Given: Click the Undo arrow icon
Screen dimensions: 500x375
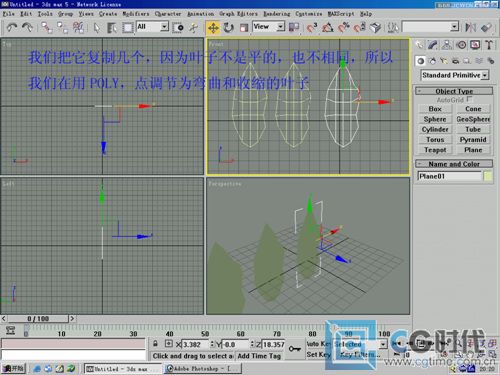Looking at the screenshot, I should (x=12, y=27).
